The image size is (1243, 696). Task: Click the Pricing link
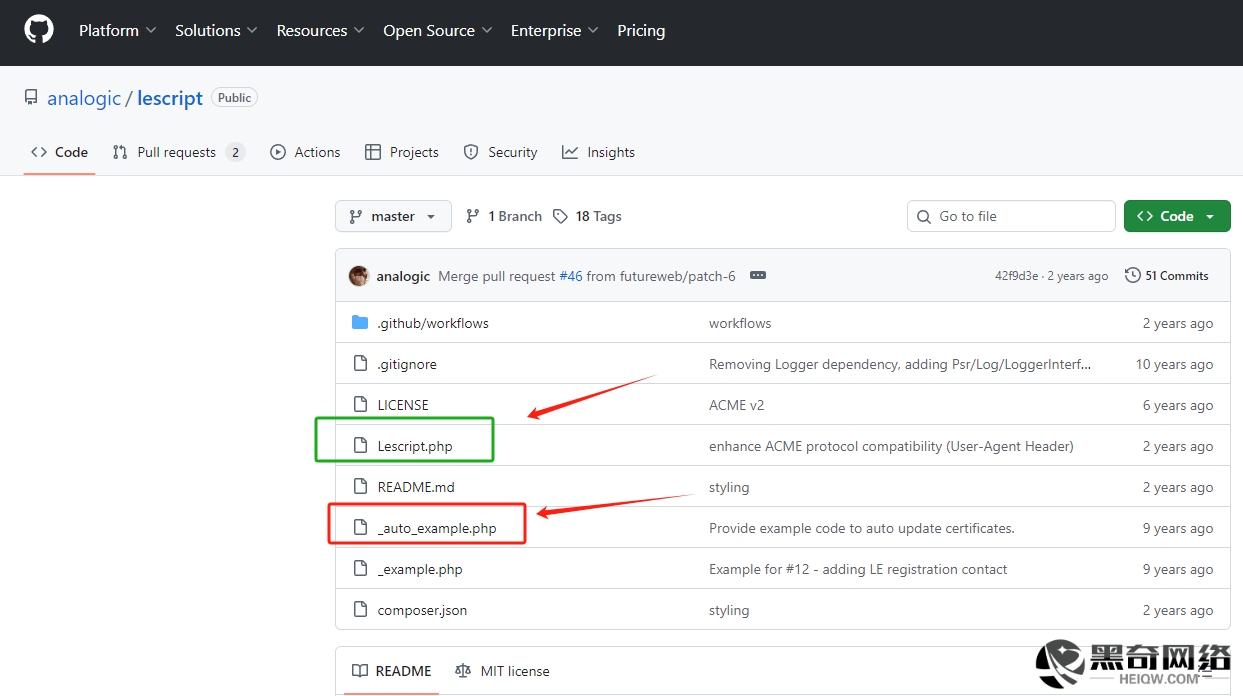tap(641, 30)
